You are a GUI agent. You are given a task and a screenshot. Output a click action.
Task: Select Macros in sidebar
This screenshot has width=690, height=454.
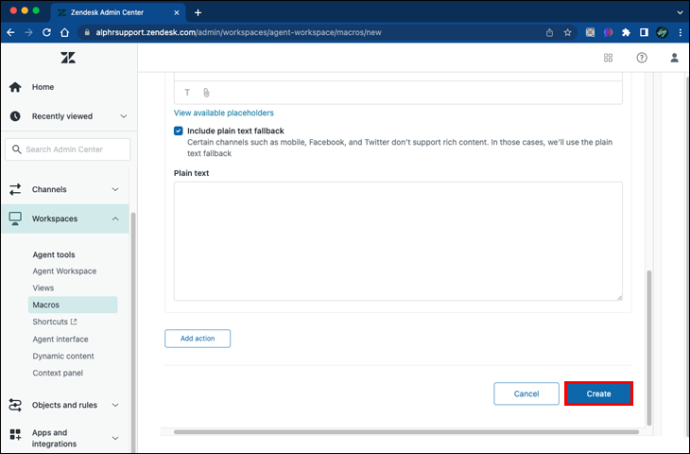73,304
